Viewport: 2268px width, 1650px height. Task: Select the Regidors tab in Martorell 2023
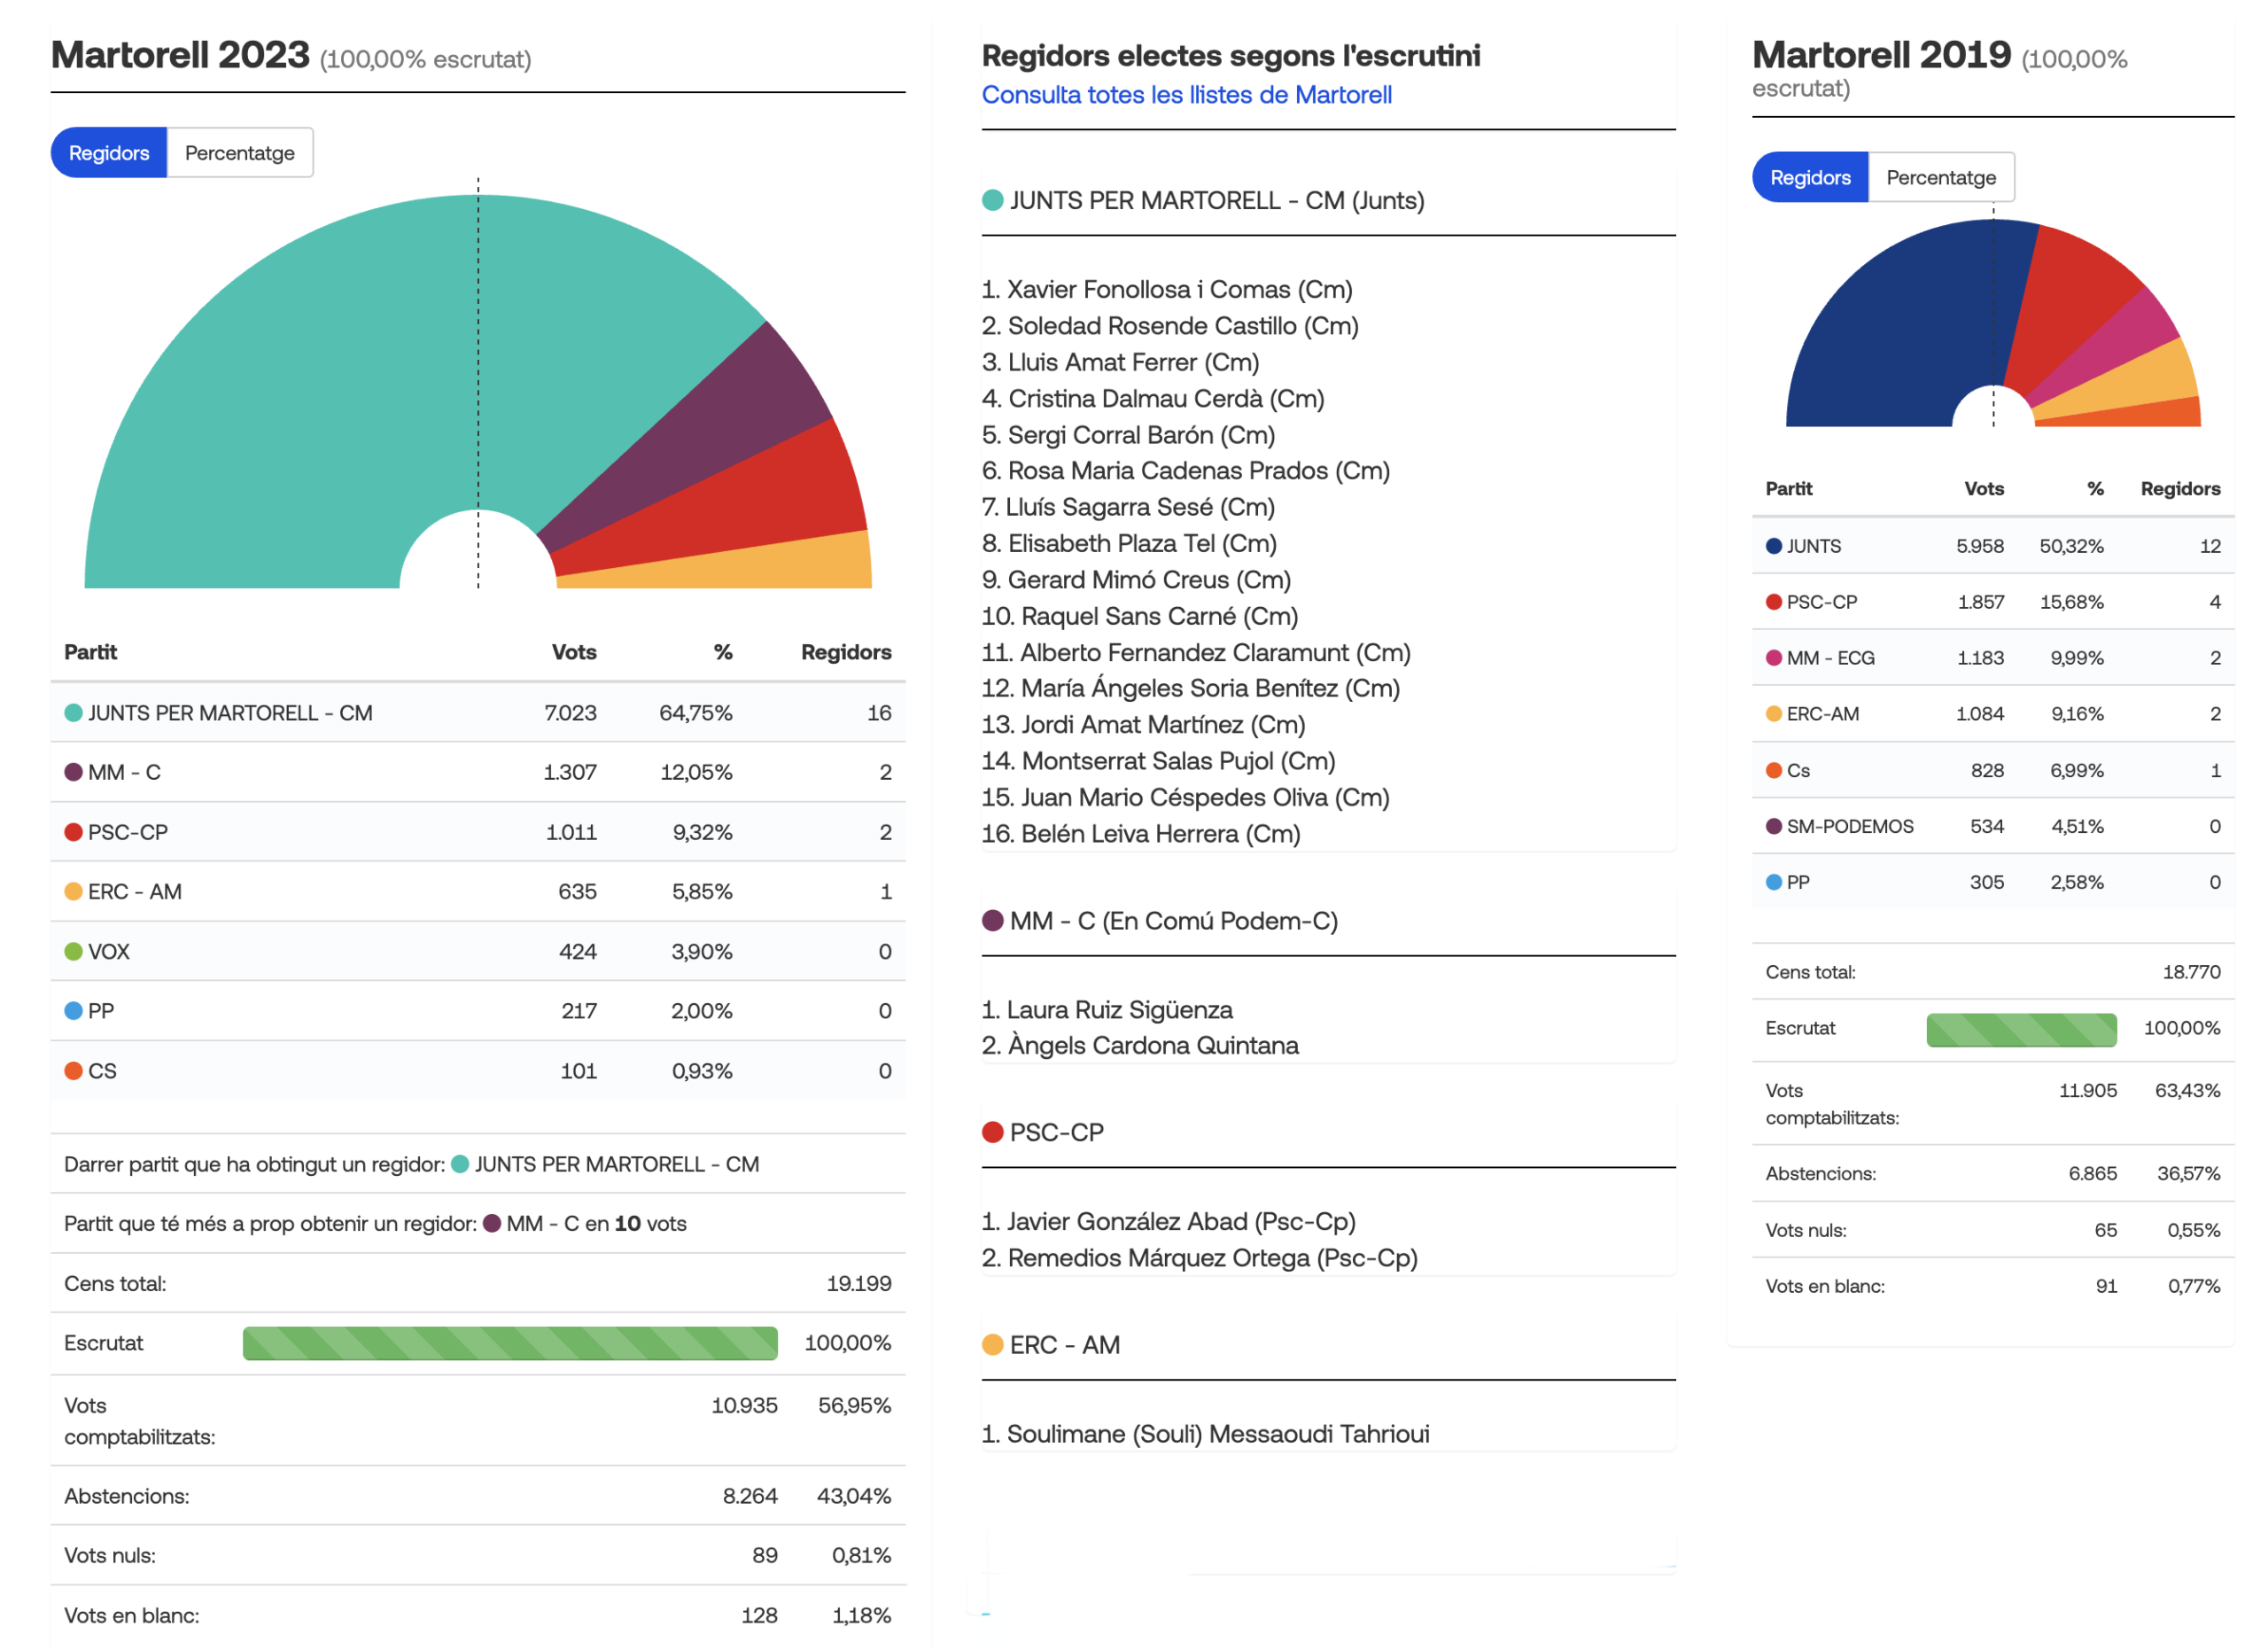pyautogui.click(x=108, y=153)
